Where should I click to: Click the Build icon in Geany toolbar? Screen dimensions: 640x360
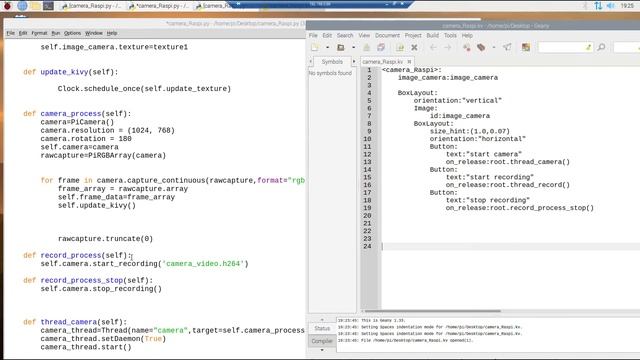point(481,48)
